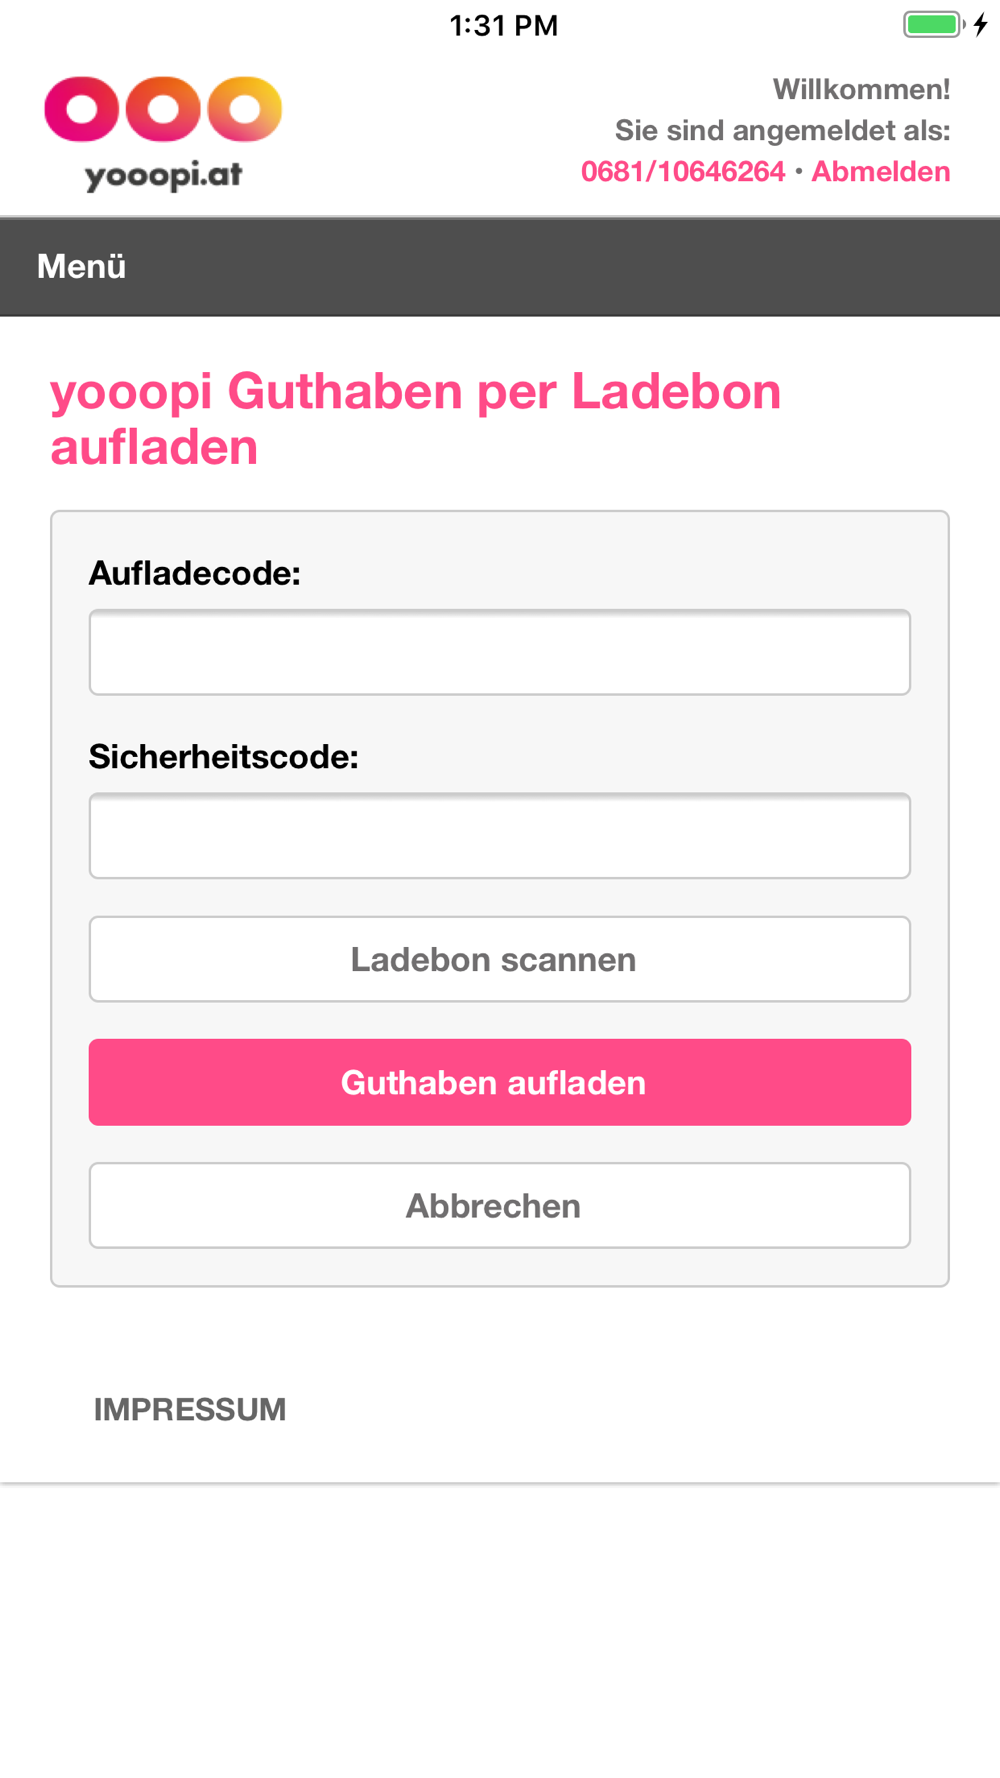Open the Menü navigation bar

point(82,266)
